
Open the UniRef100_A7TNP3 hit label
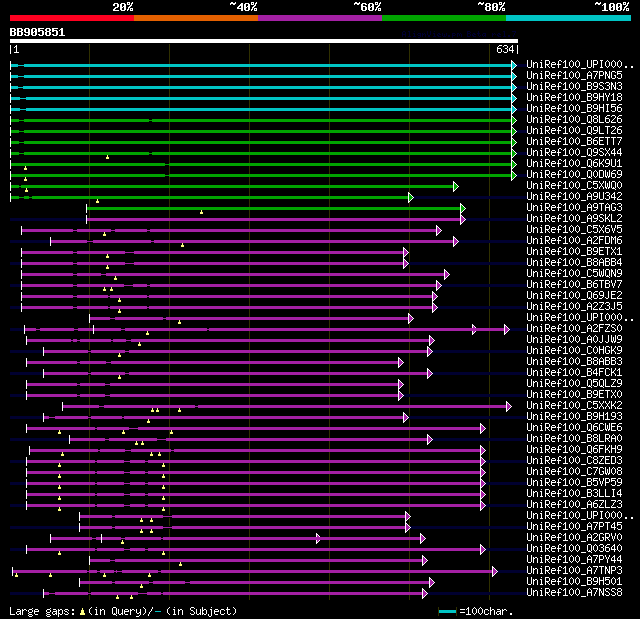pos(574,571)
